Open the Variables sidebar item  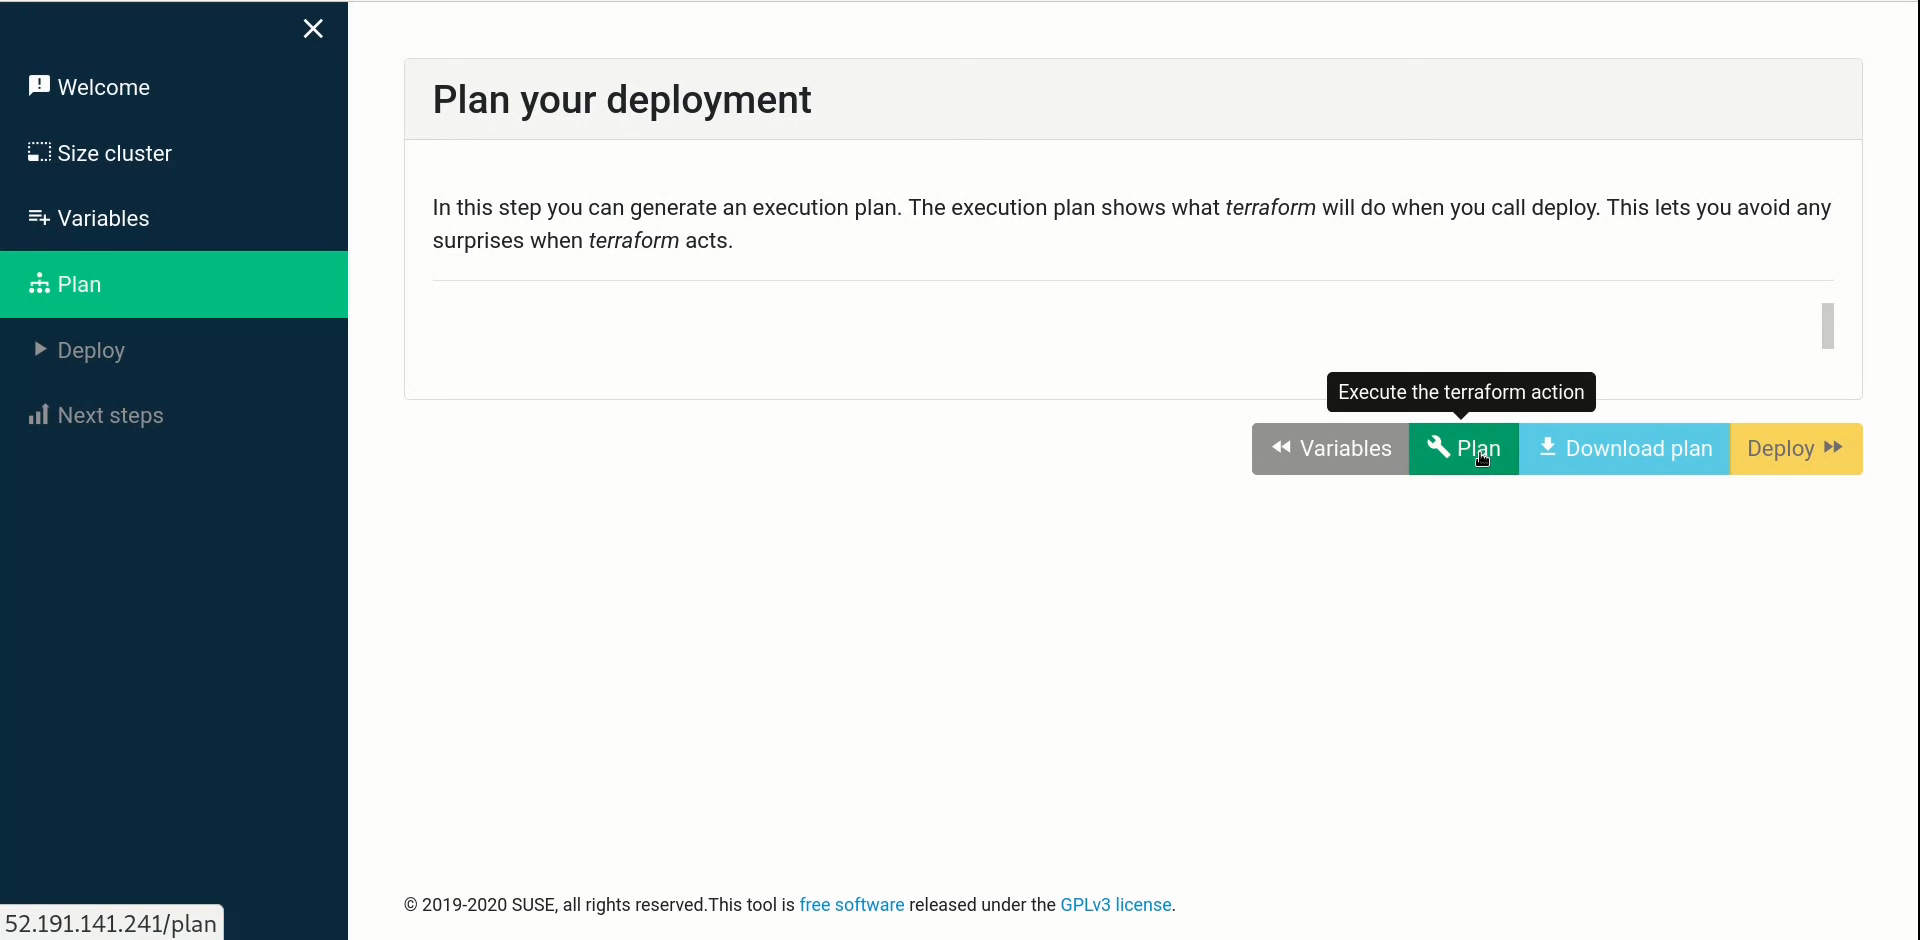pos(103,219)
